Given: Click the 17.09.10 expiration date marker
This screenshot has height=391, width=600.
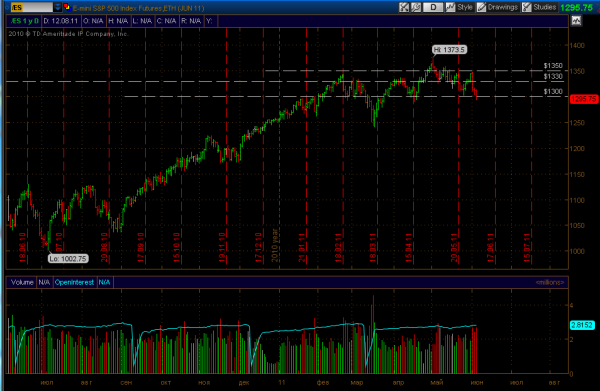Looking at the screenshot, I should (141, 247).
